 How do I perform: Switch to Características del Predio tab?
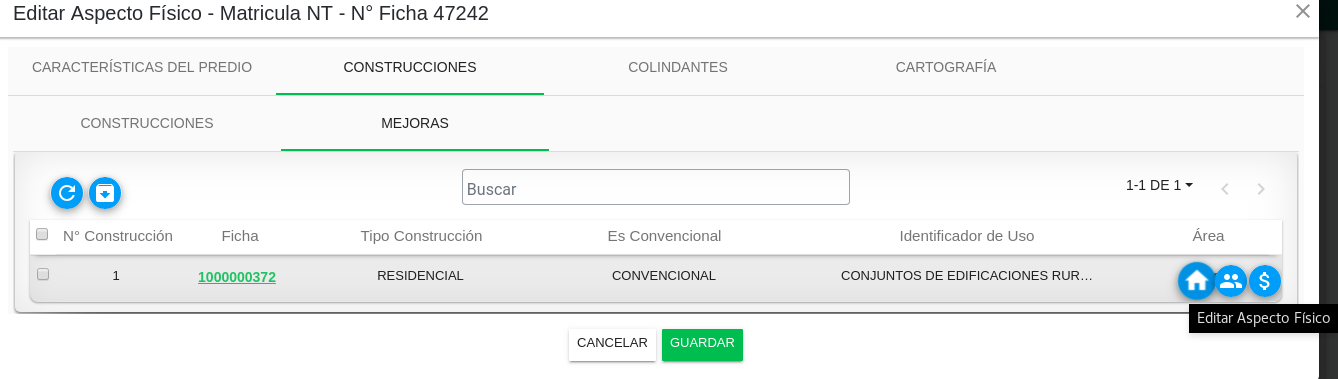click(x=142, y=67)
